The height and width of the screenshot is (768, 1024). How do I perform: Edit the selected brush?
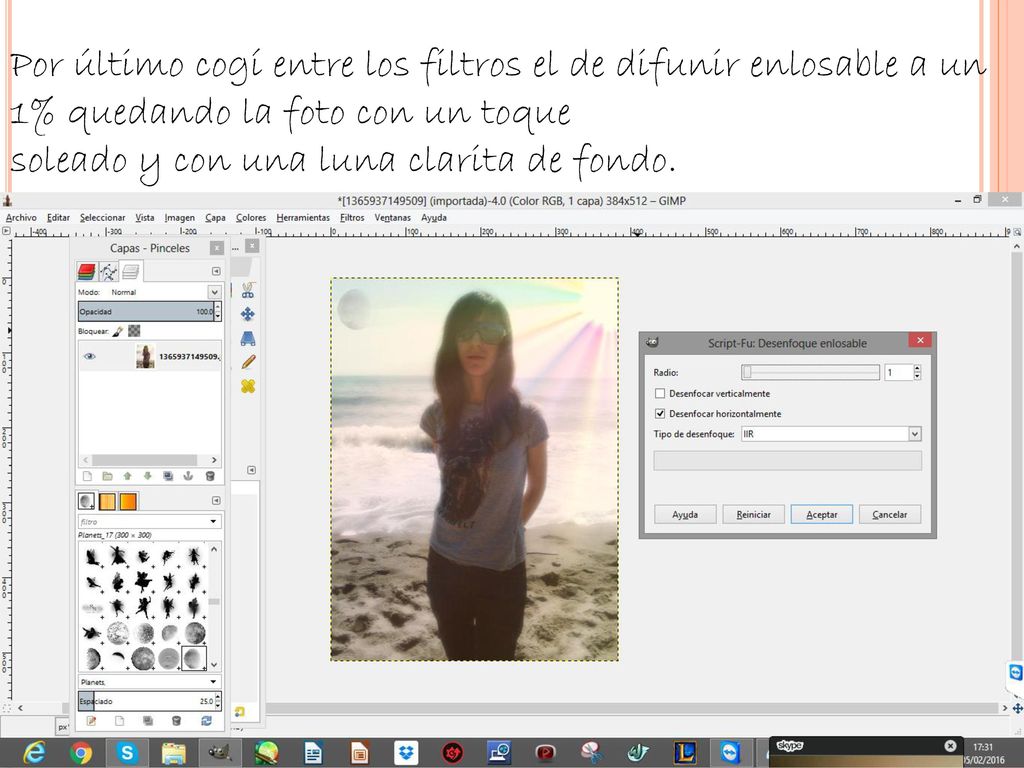pos(91,721)
